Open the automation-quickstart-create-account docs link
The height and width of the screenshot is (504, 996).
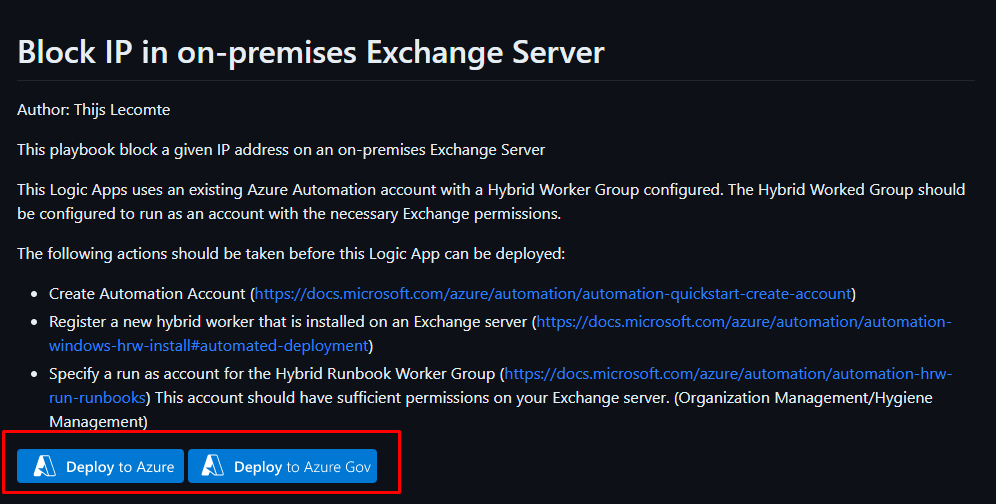pos(553,294)
